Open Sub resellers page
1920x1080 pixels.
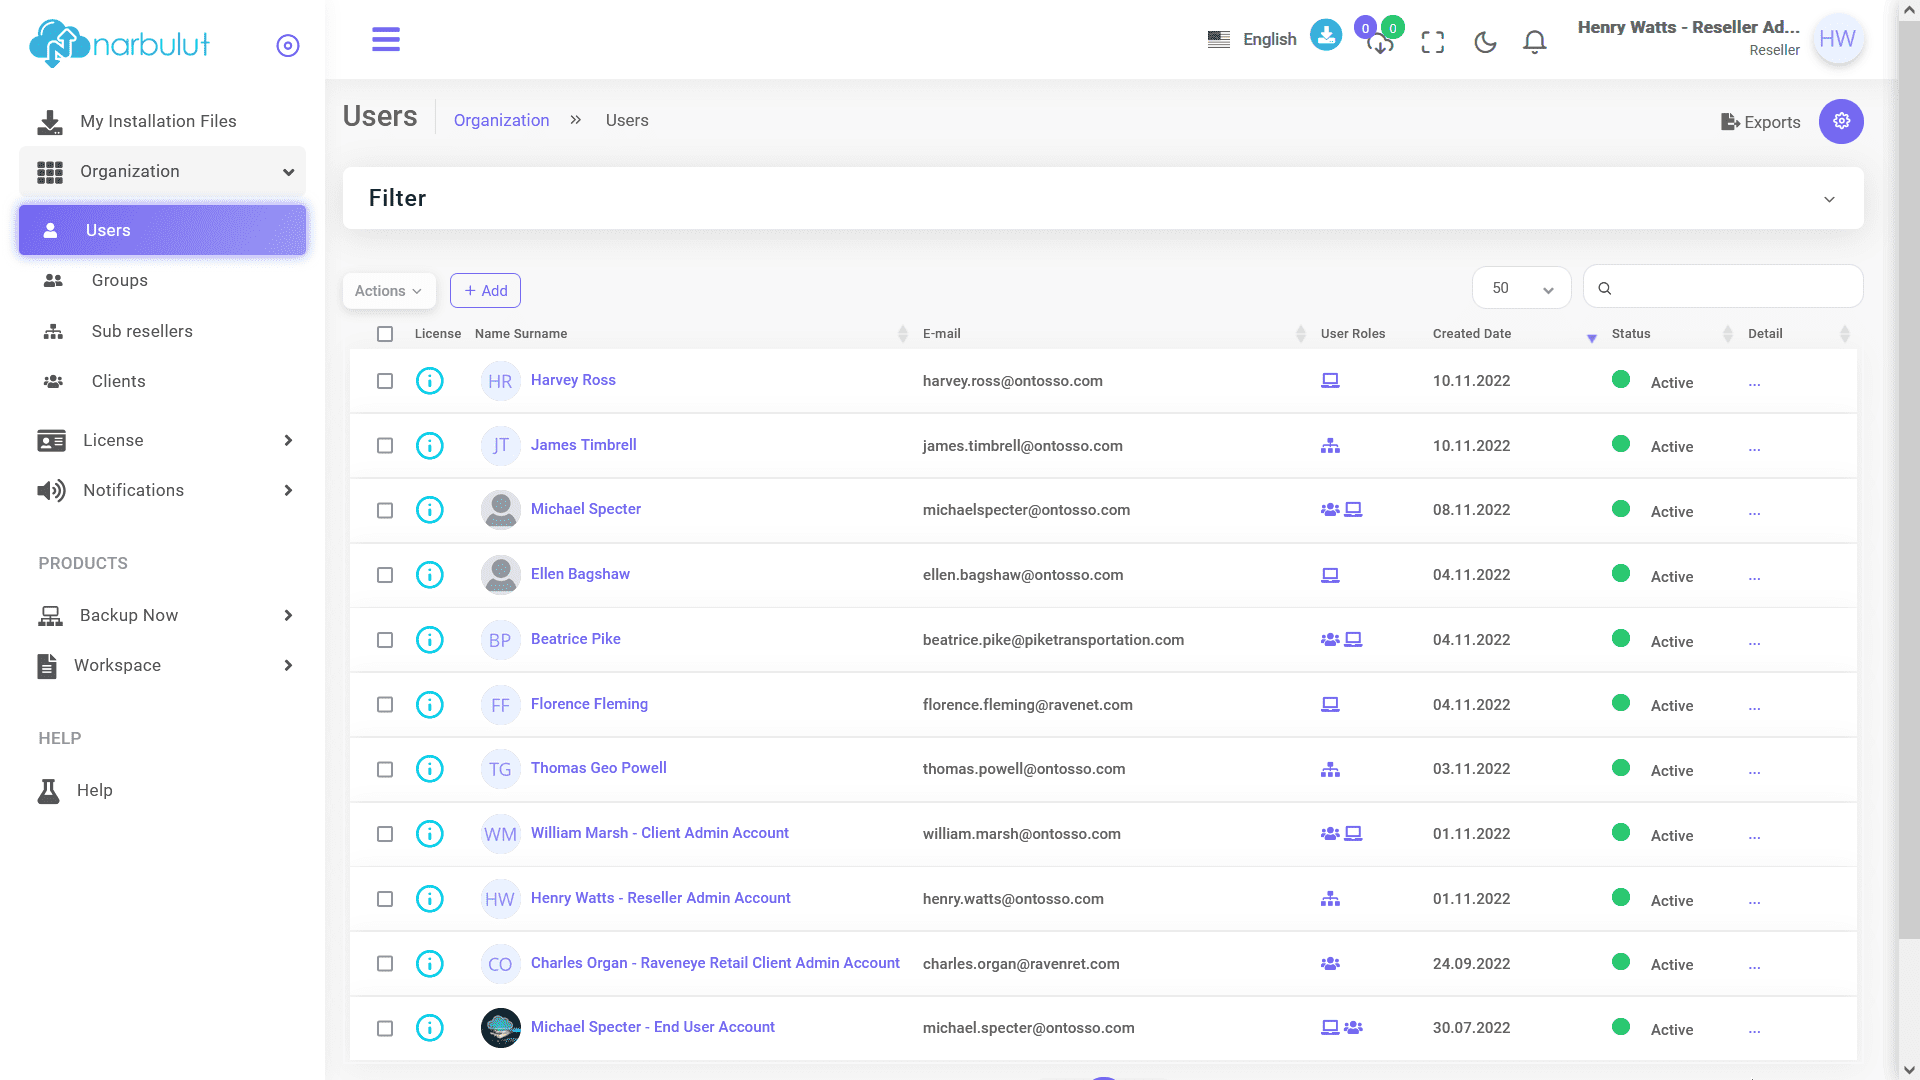point(142,332)
